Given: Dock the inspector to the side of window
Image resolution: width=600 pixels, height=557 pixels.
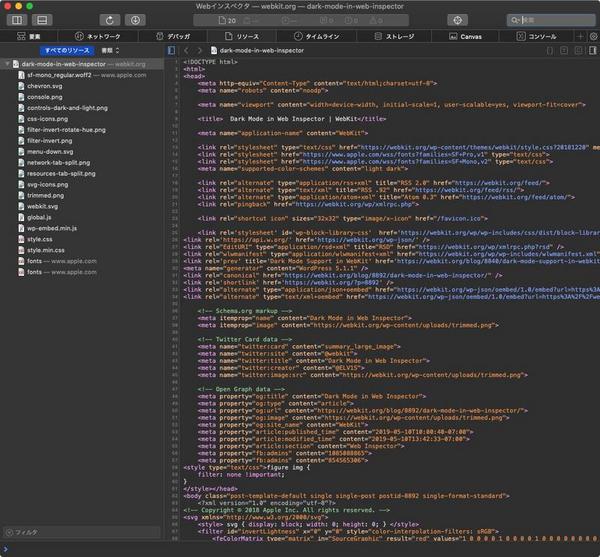Looking at the screenshot, I should [x=17, y=20].
